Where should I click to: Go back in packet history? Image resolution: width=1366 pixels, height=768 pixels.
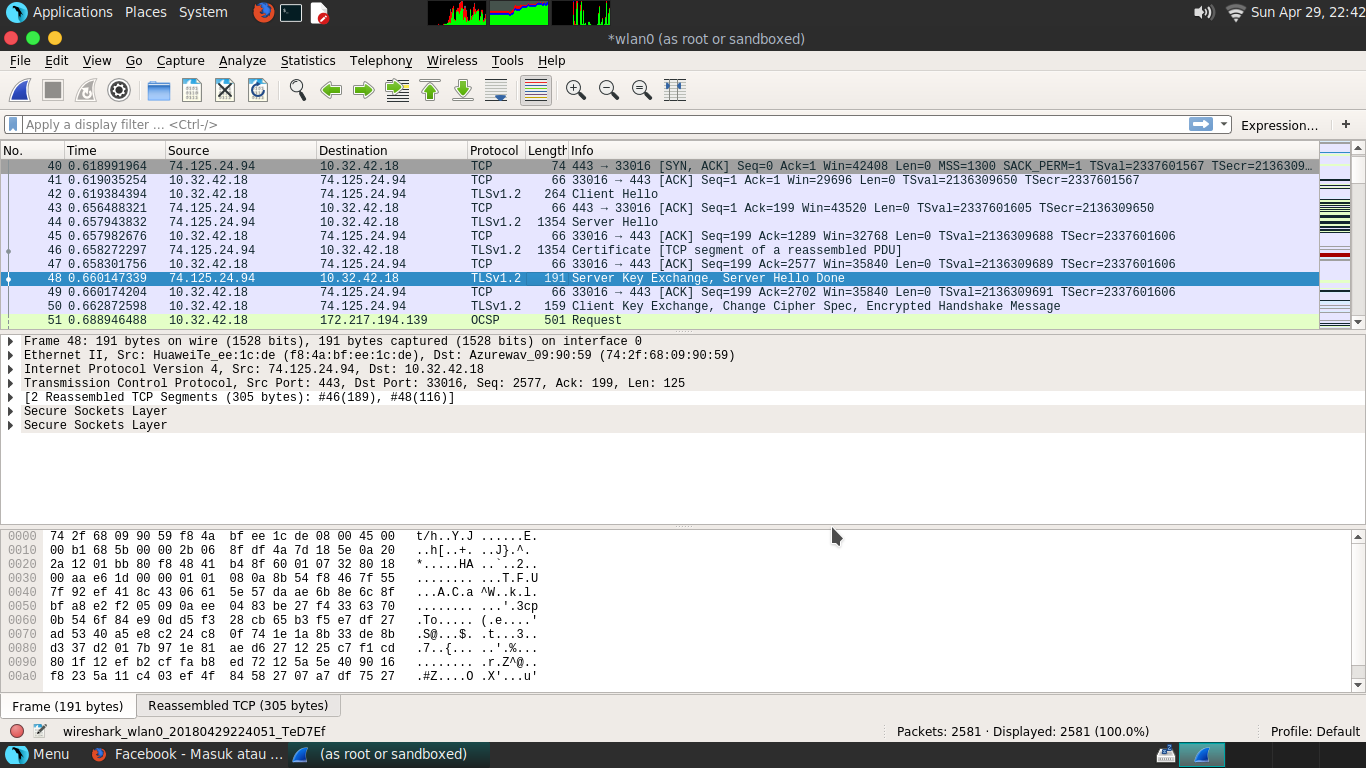tap(331, 90)
